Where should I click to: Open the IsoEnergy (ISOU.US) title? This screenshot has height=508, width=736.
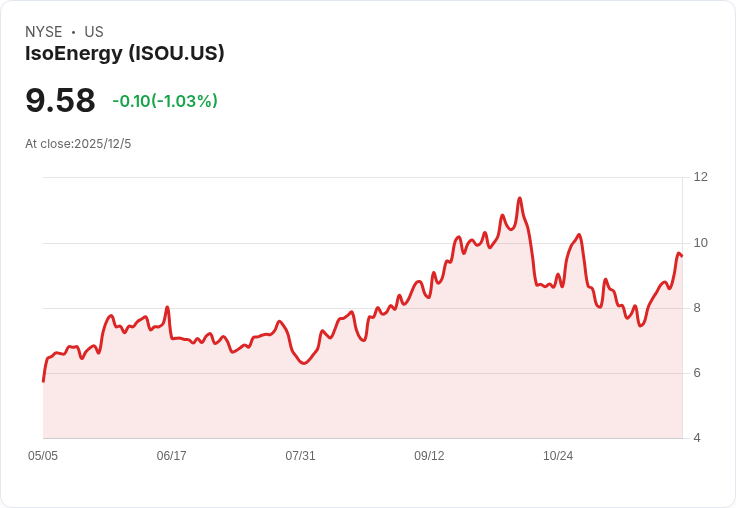(124, 53)
